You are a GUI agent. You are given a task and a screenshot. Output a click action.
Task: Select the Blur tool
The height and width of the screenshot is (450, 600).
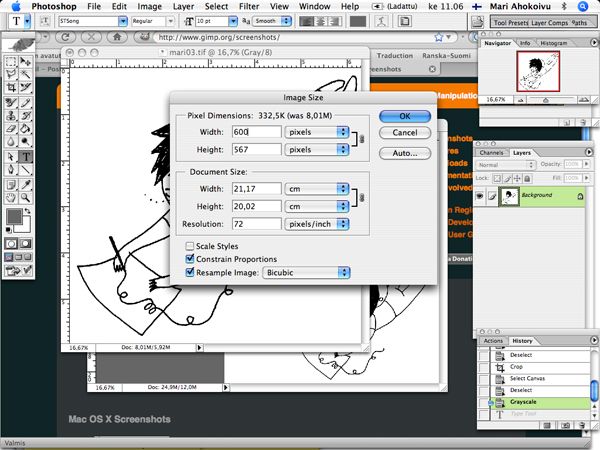[11, 142]
